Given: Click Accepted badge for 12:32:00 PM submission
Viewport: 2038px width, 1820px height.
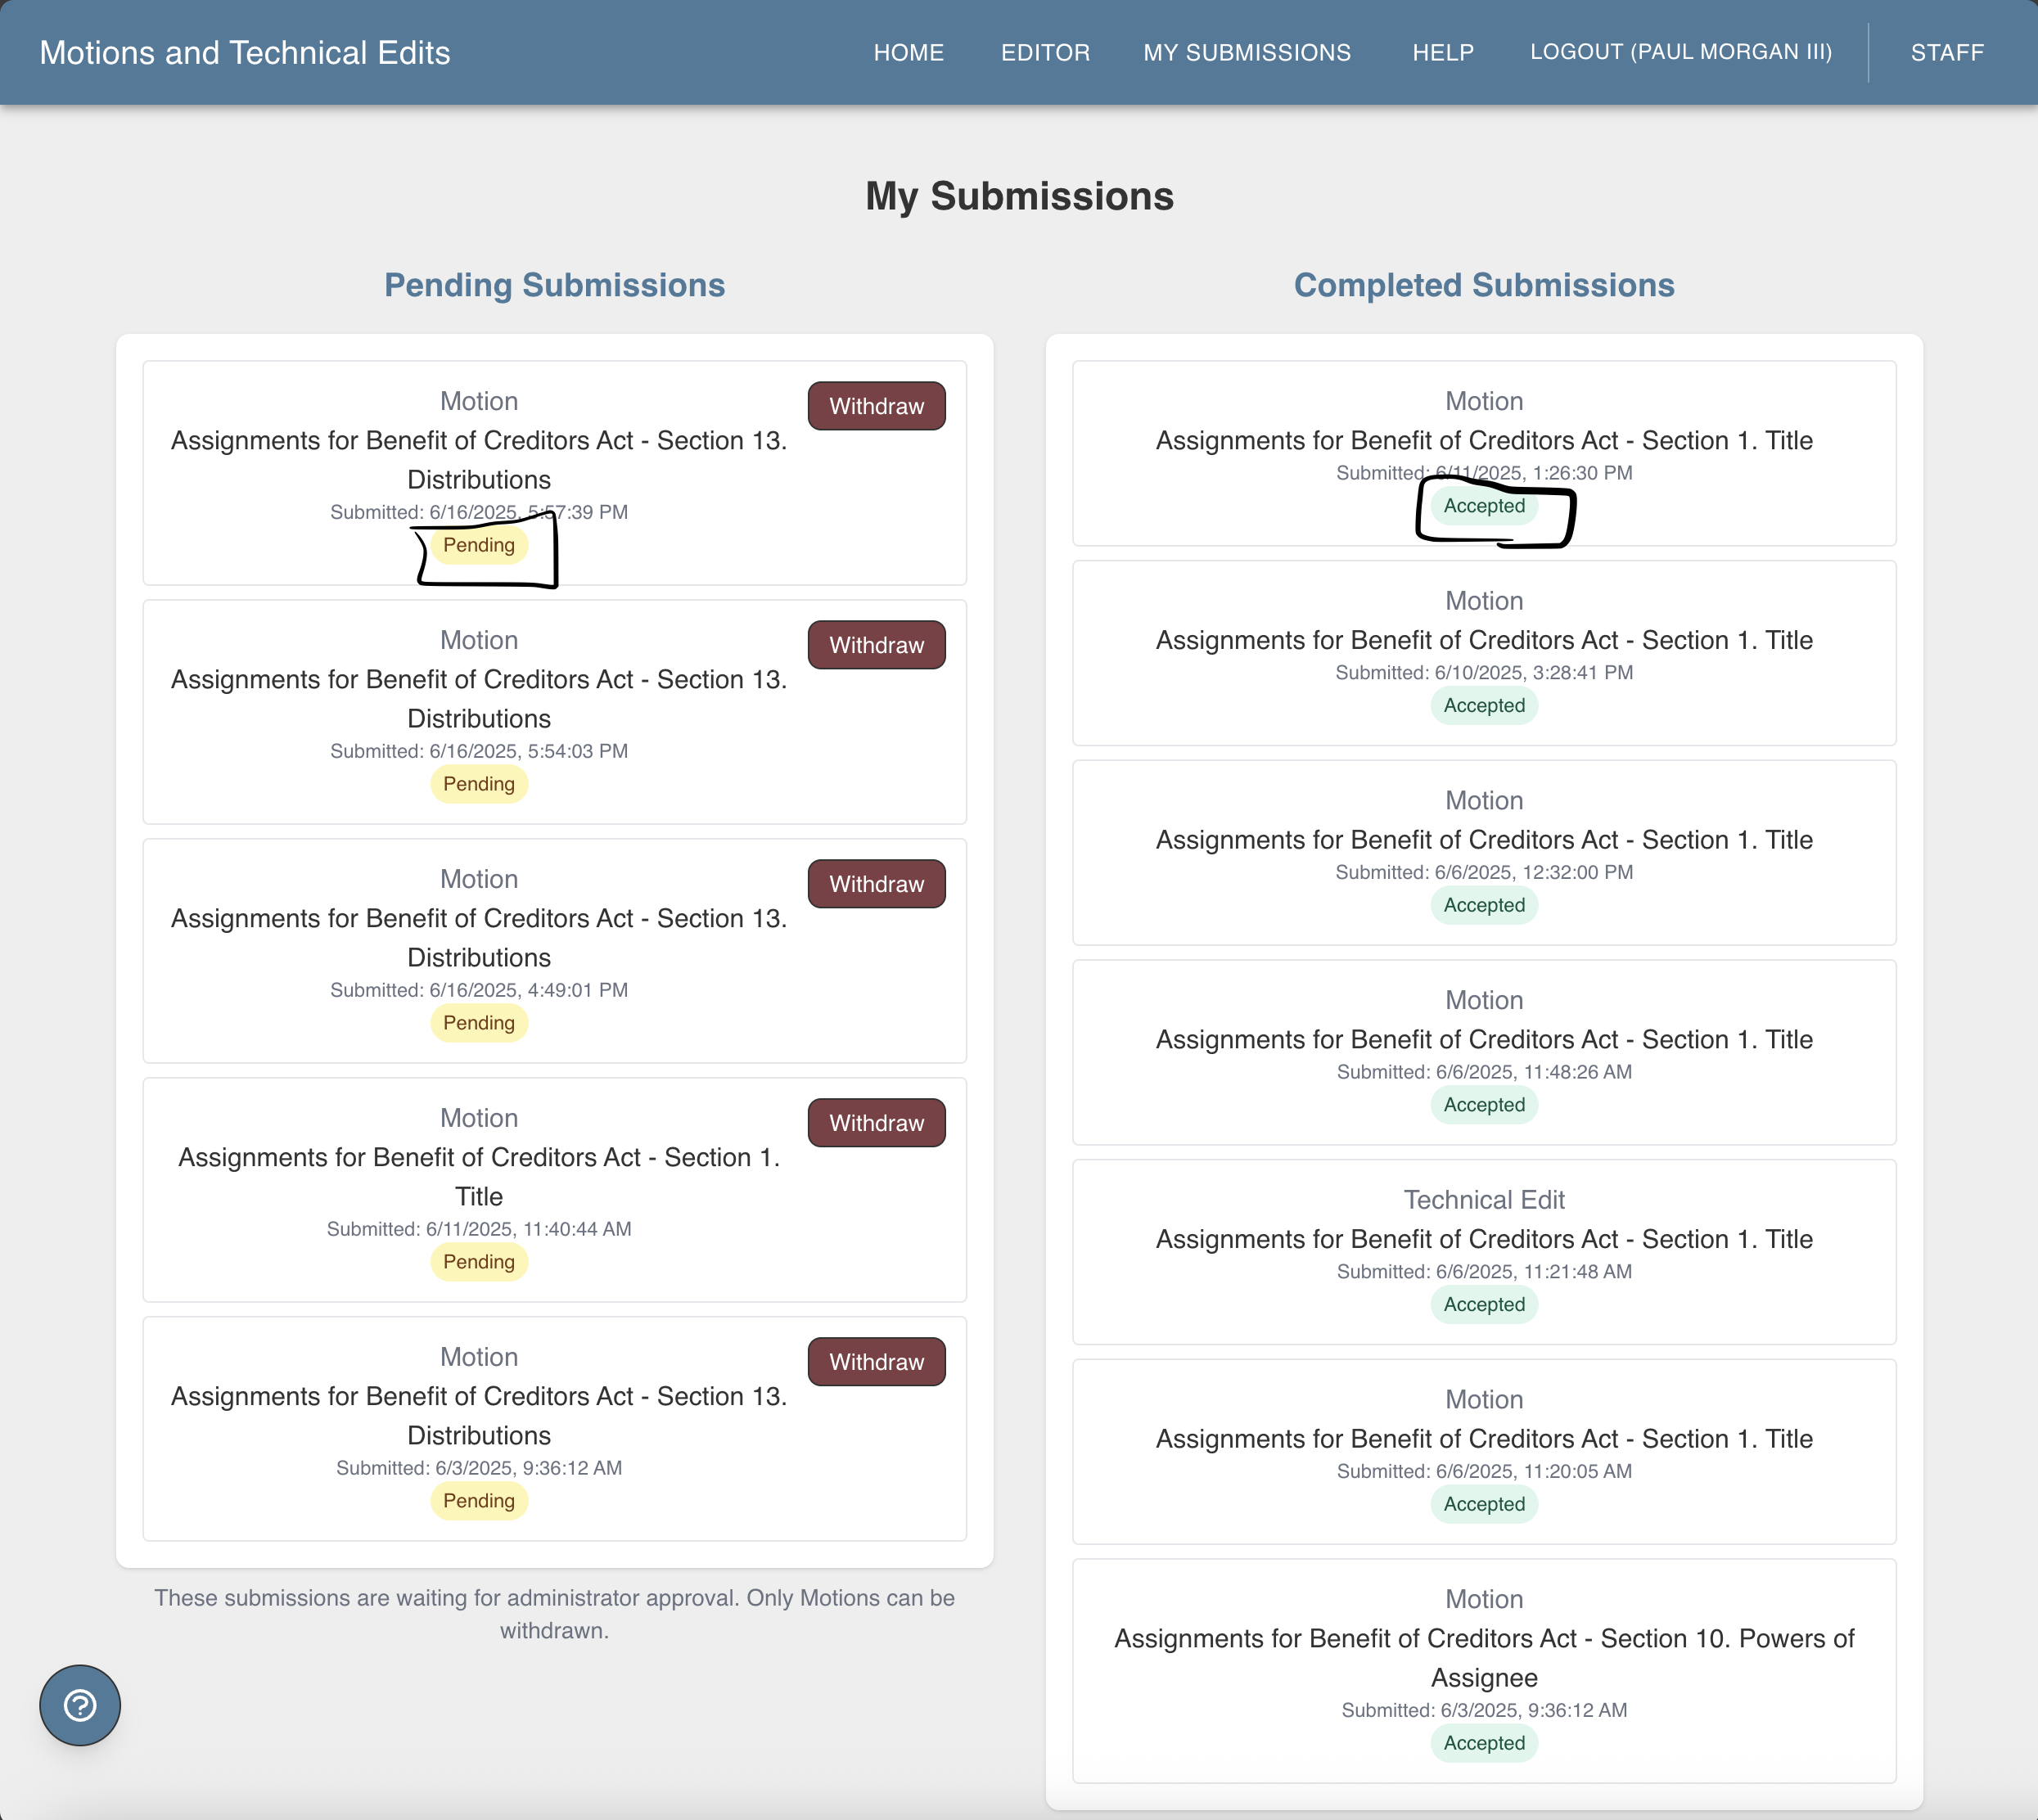Looking at the screenshot, I should pos(1484,906).
